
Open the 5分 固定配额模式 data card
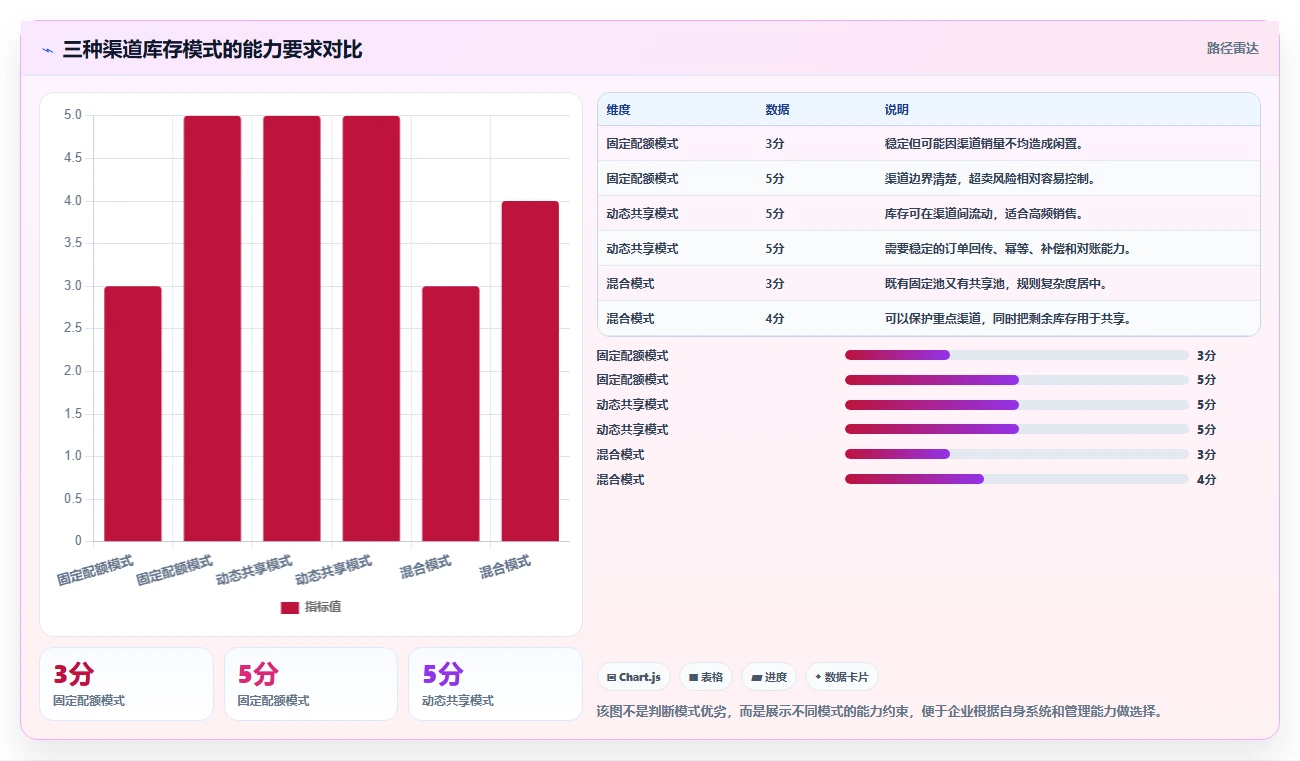point(311,684)
